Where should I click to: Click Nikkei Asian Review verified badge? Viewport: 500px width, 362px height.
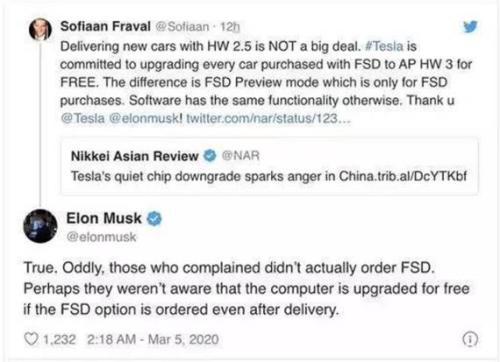tap(210, 156)
